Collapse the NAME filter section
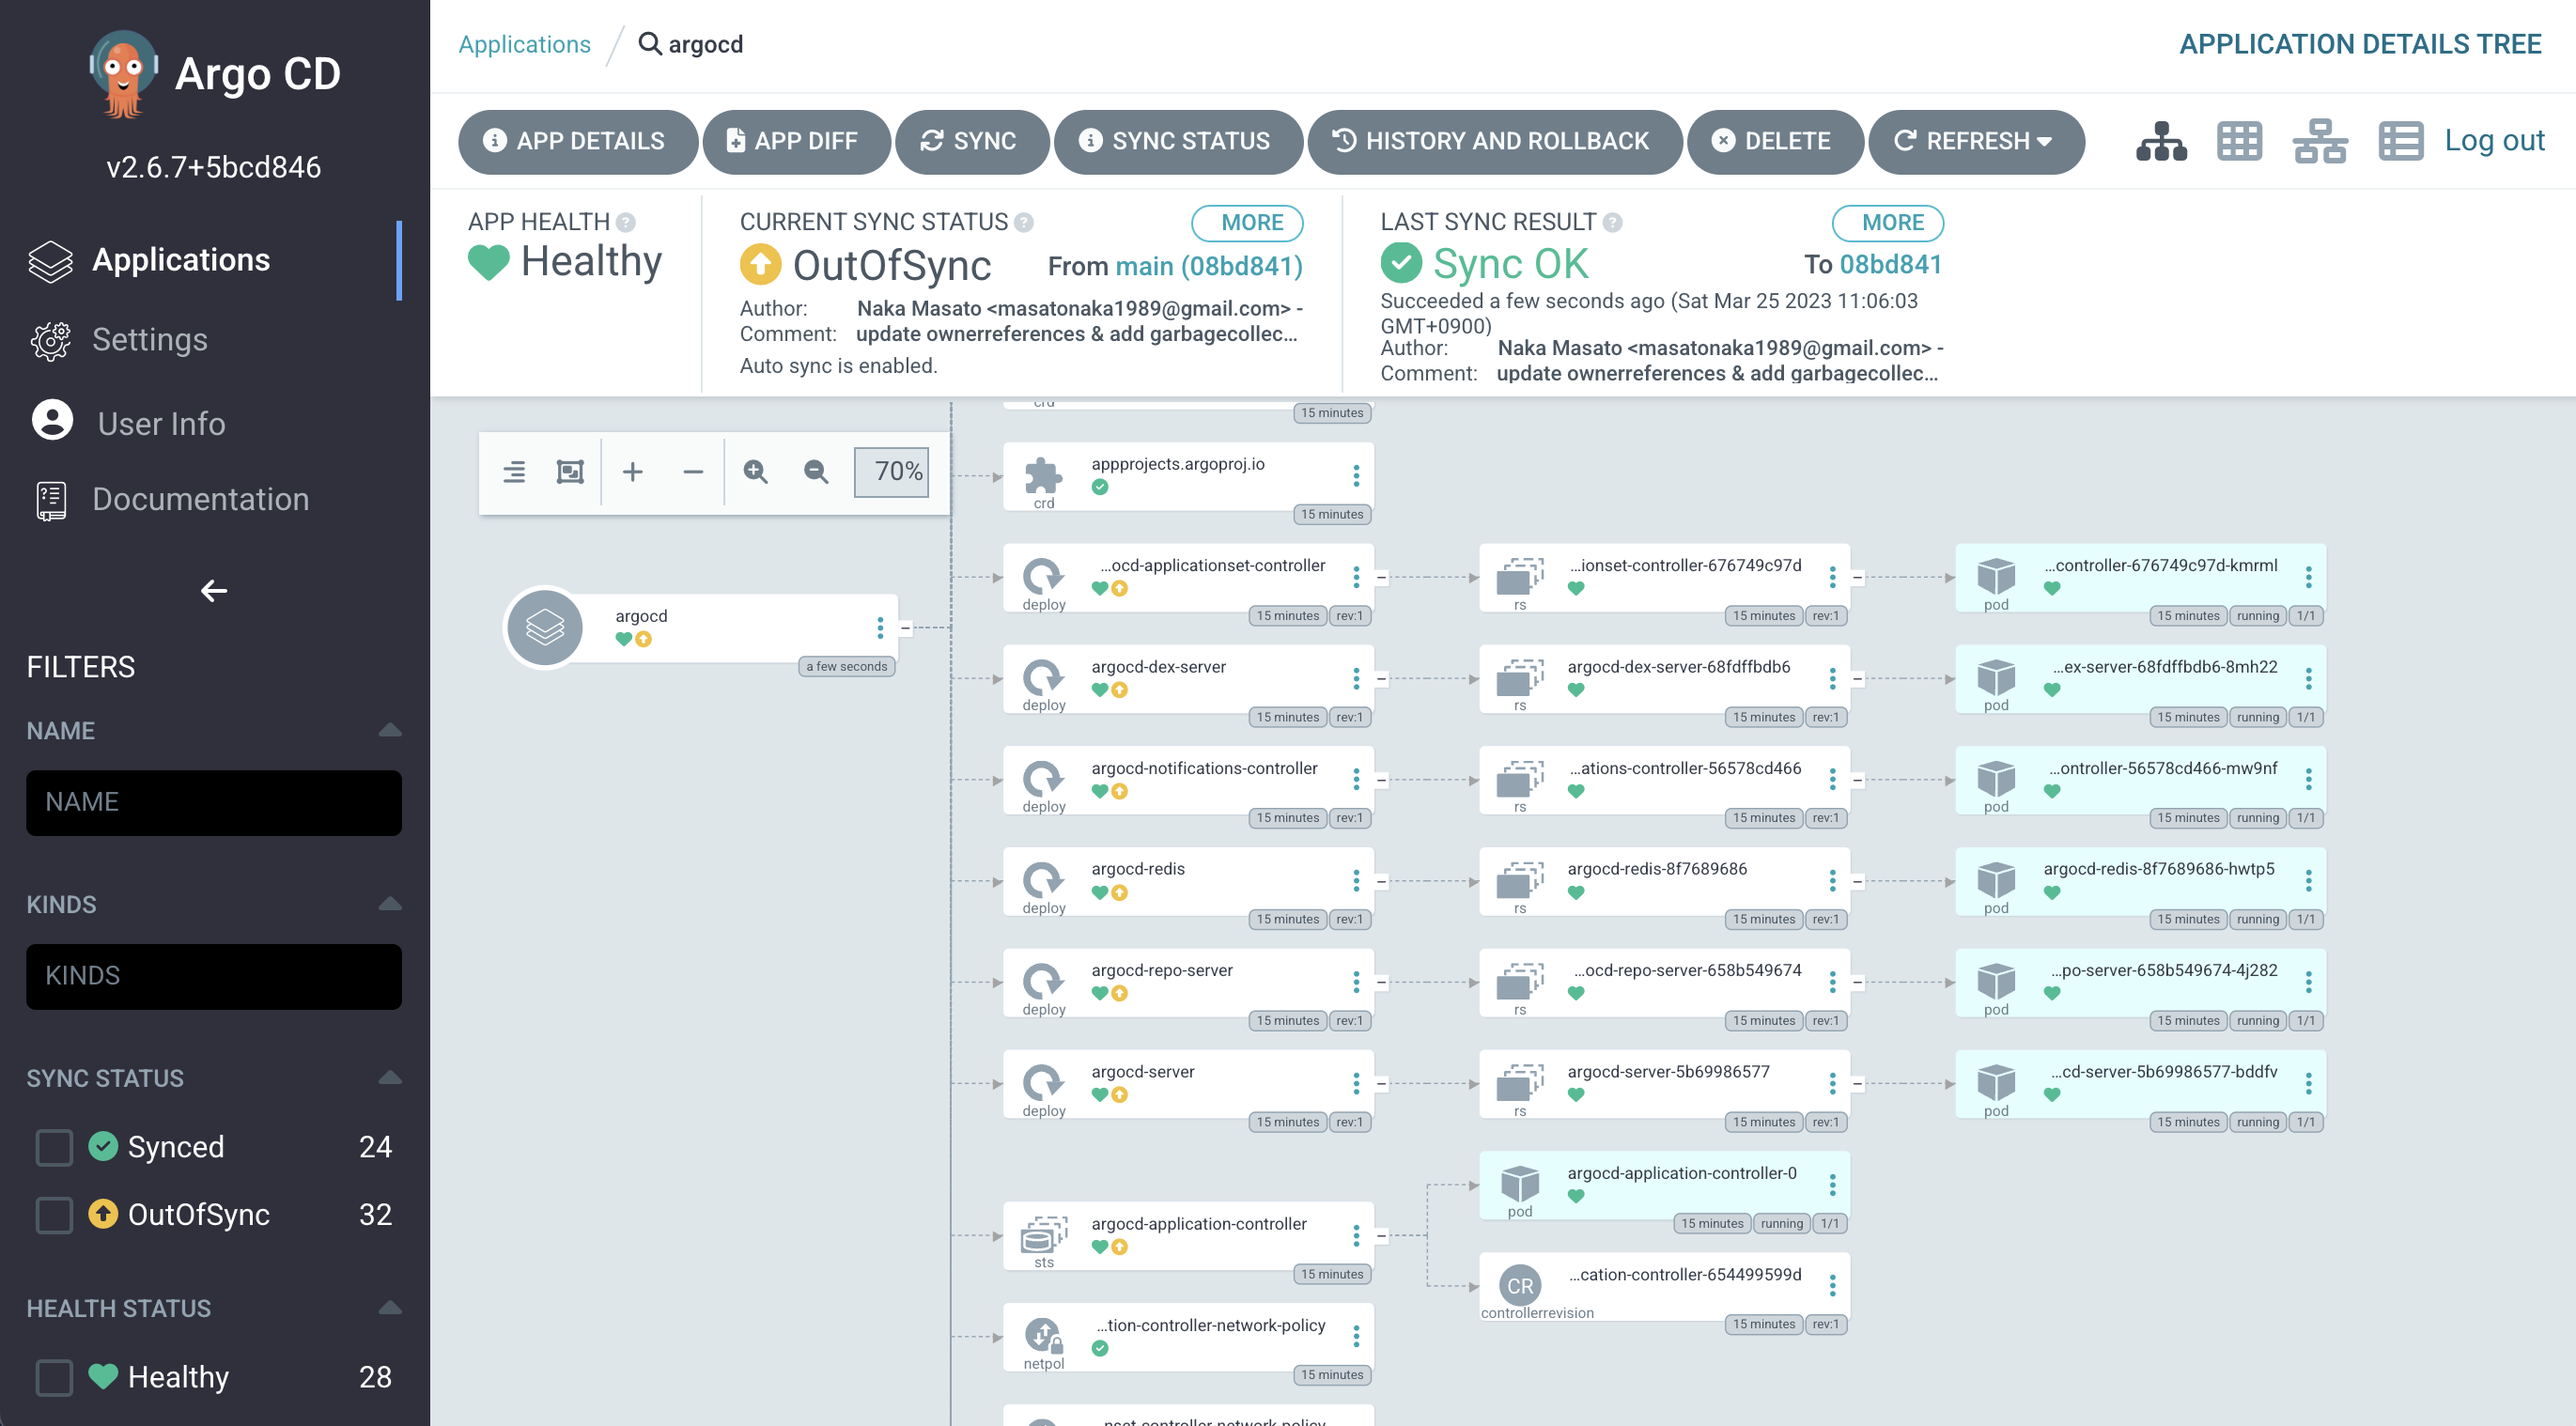The width and height of the screenshot is (2576, 1426). pos(390,730)
